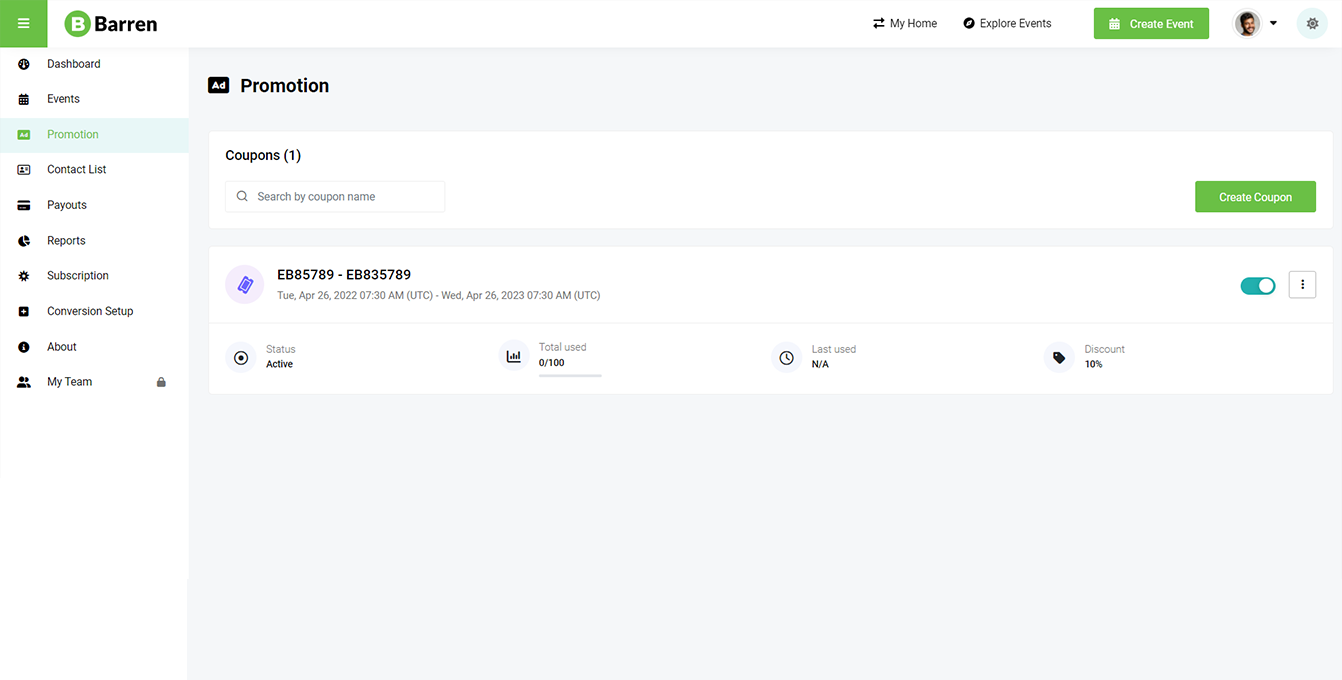The width and height of the screenshot is (1342, 680).
Task: Click the Total used chart icon
Action: [x=514, y=356]
